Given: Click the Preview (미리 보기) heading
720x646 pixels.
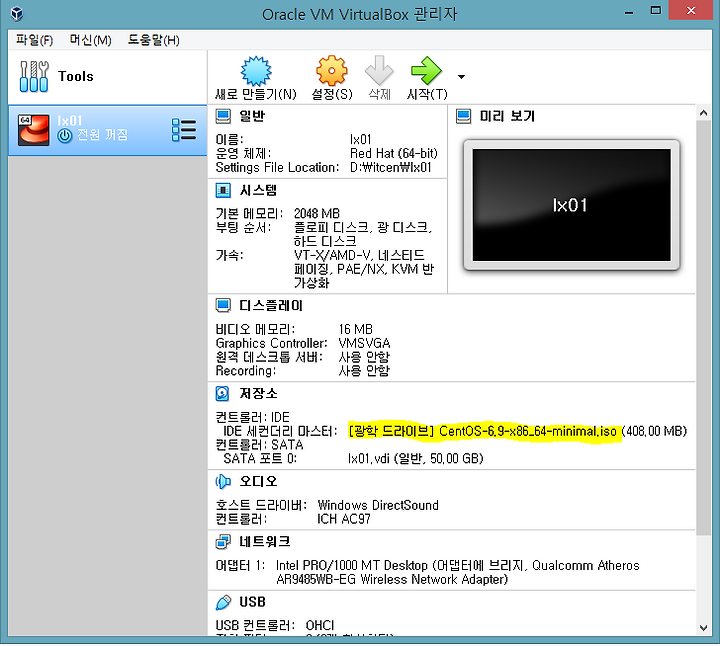Looking at the screenshot, I should [507, 116].
